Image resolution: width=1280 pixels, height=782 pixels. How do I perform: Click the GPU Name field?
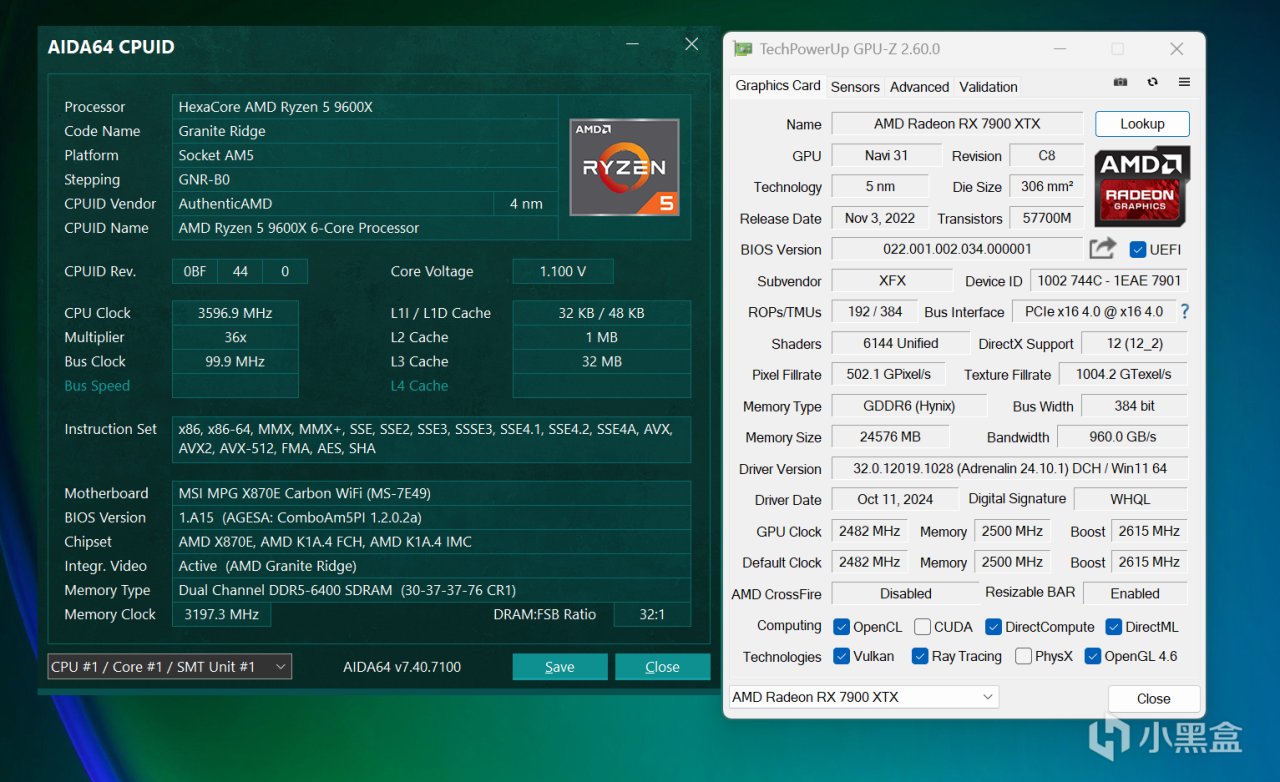click(957, 124)
